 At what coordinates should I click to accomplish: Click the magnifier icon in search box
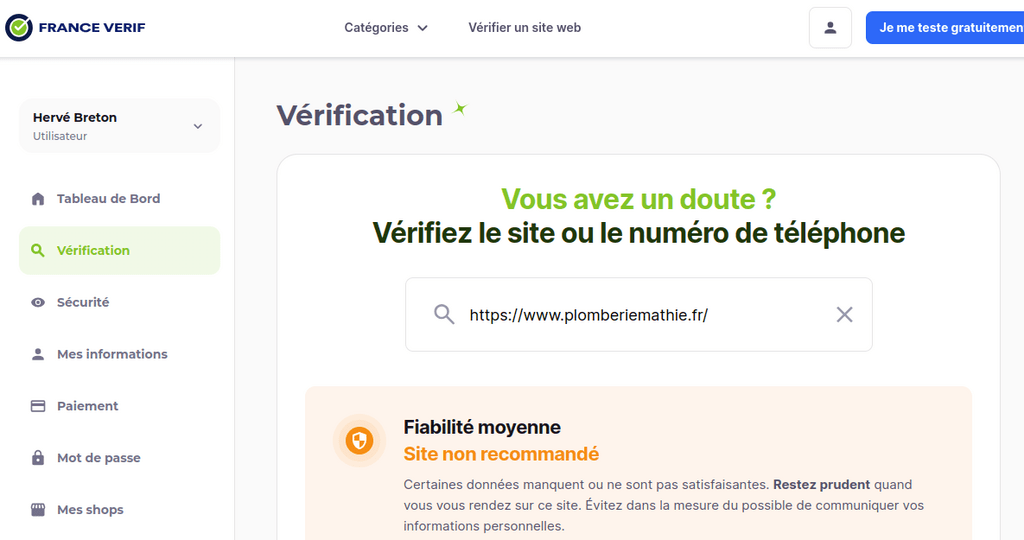(x=444, y=315)
